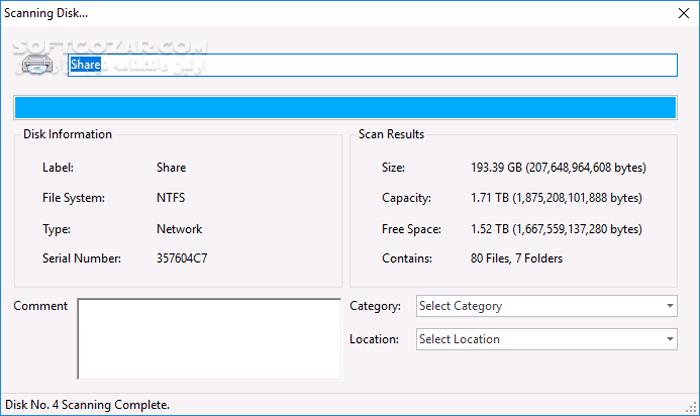Viewport: 700px width, 416px height.
Task: Click the Free Space: label
Action: (411, 229)
